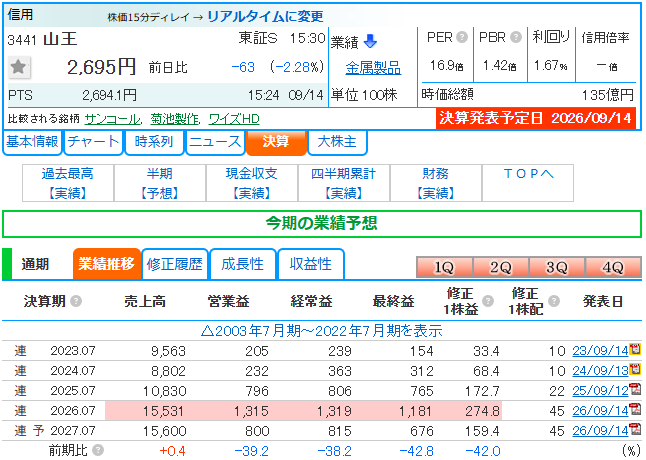Open the 成長性 tab
The image size is (646, 460).
[x=243, y=264]
